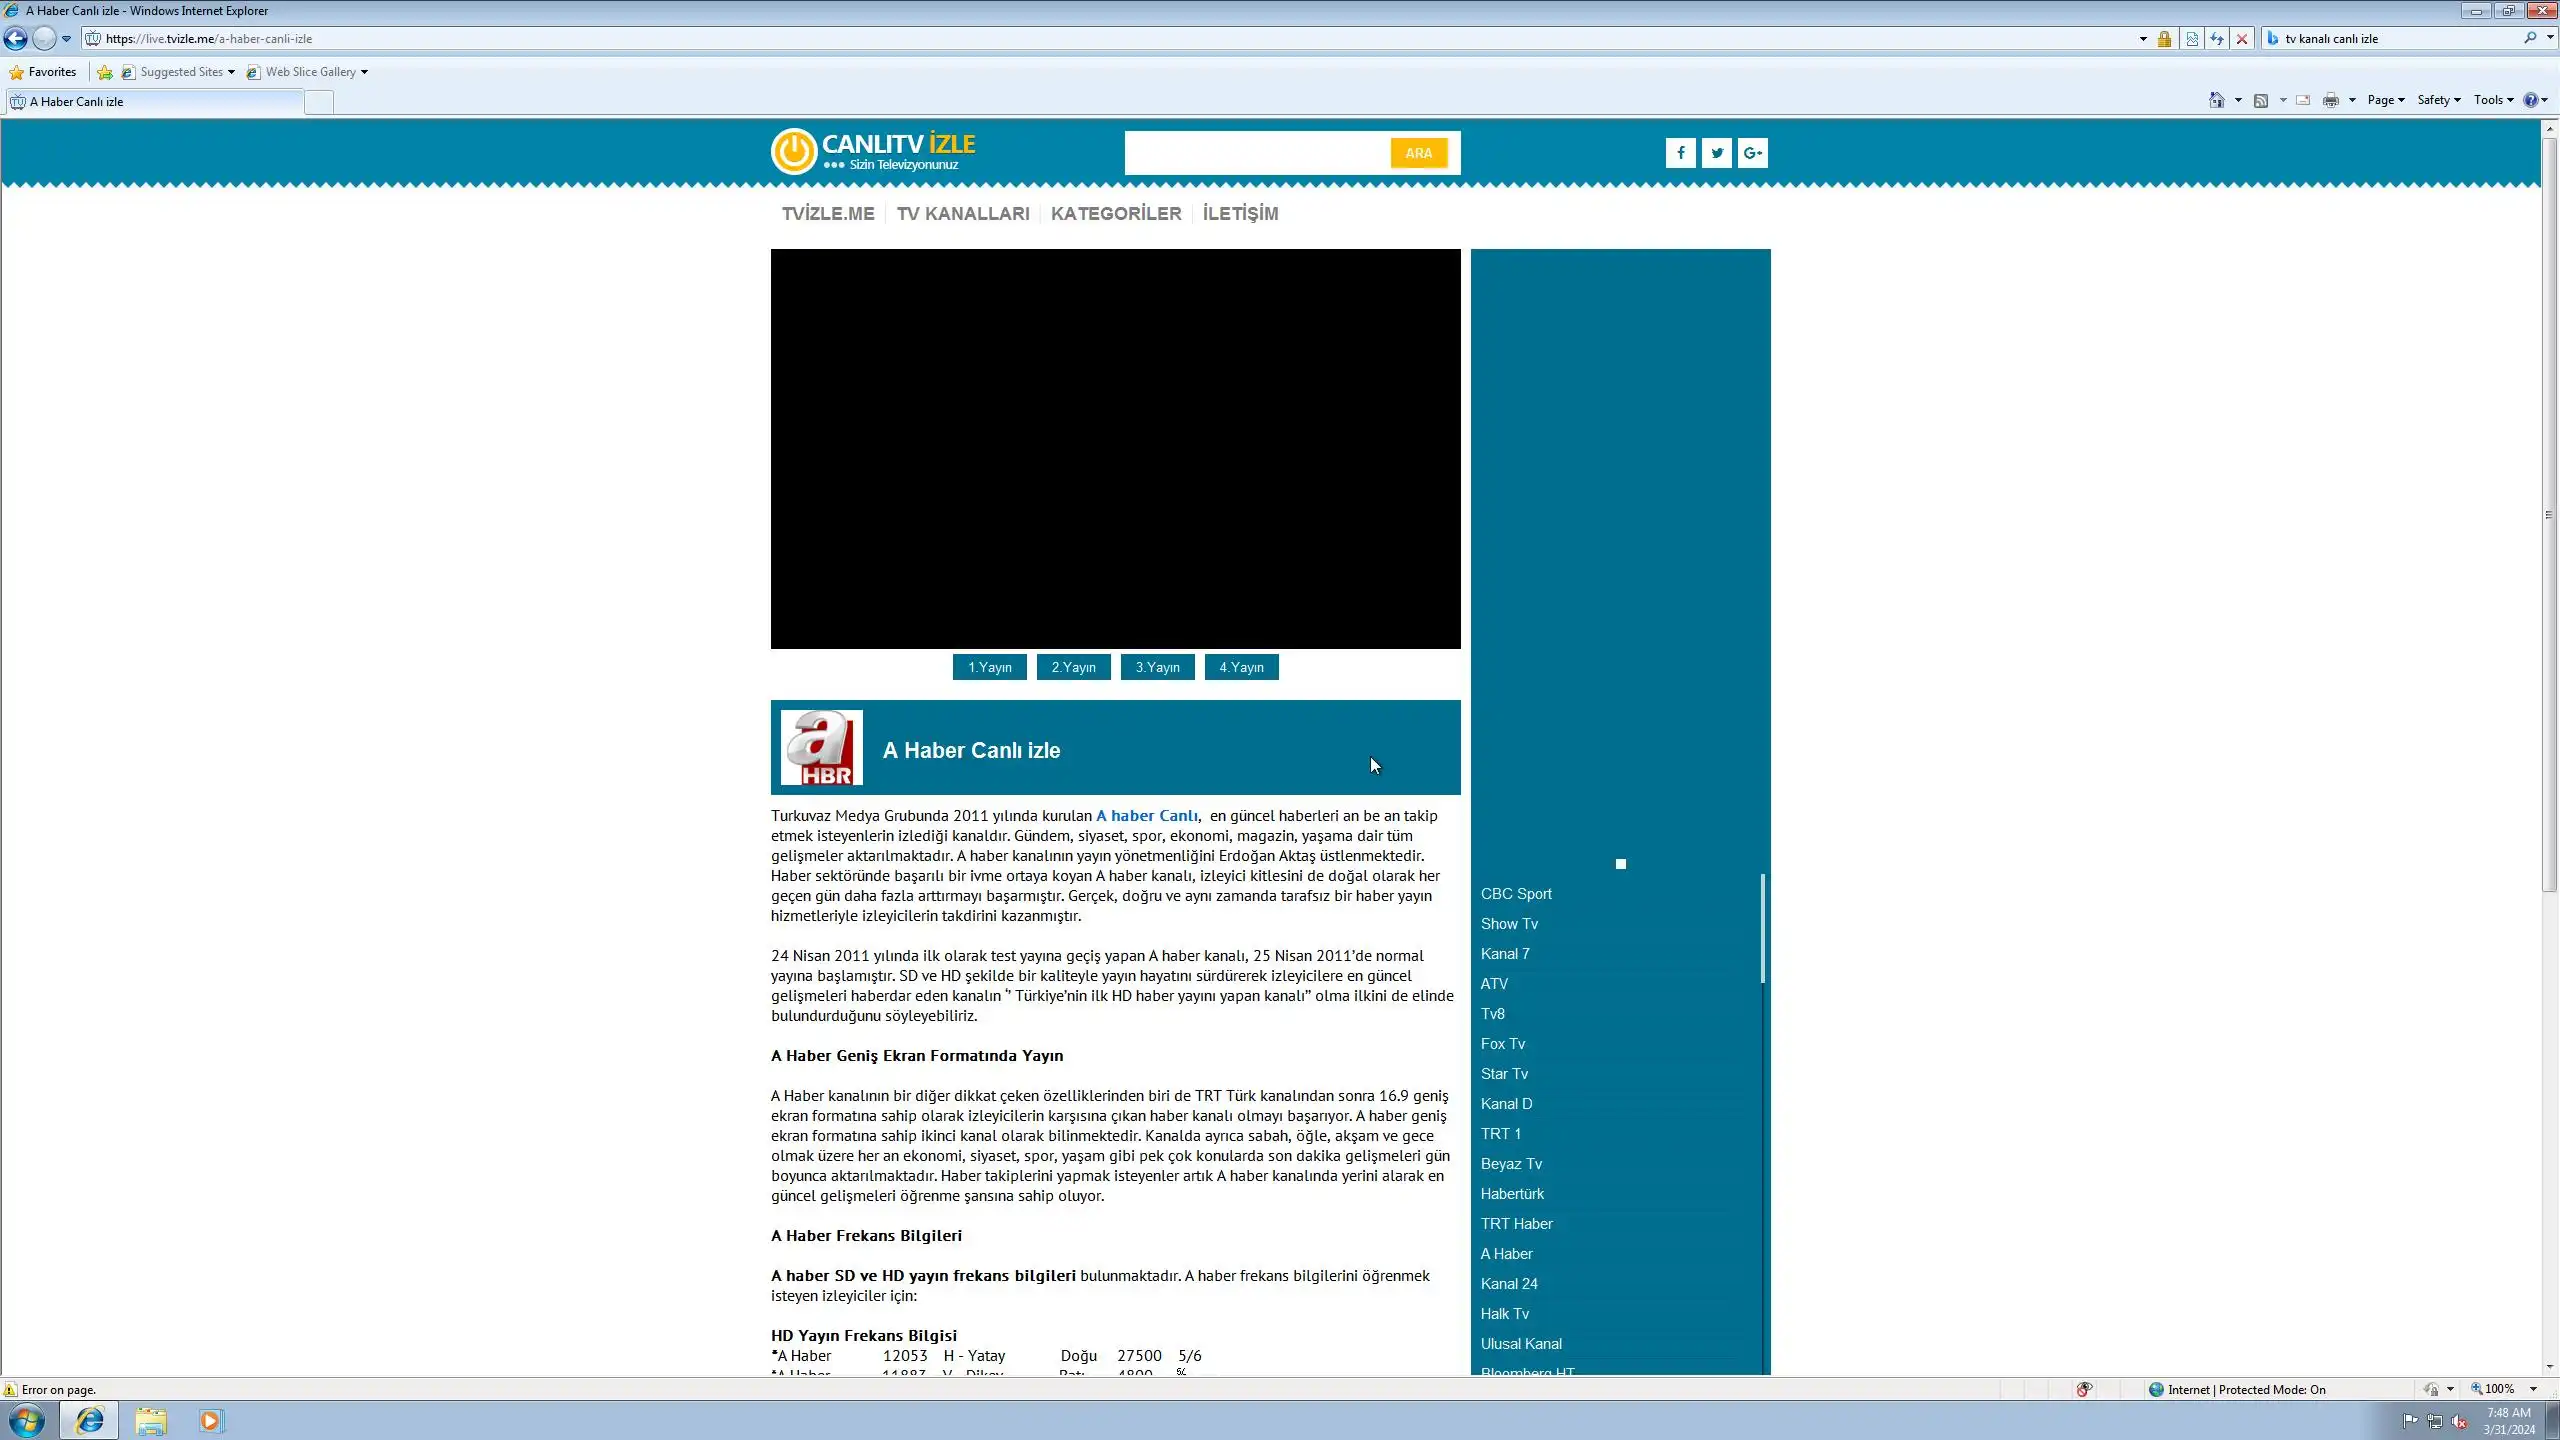Open the Safety dropdown menu
Image resolution: width=2560 pixels, height=1440 pixels.
point(2438,100)
